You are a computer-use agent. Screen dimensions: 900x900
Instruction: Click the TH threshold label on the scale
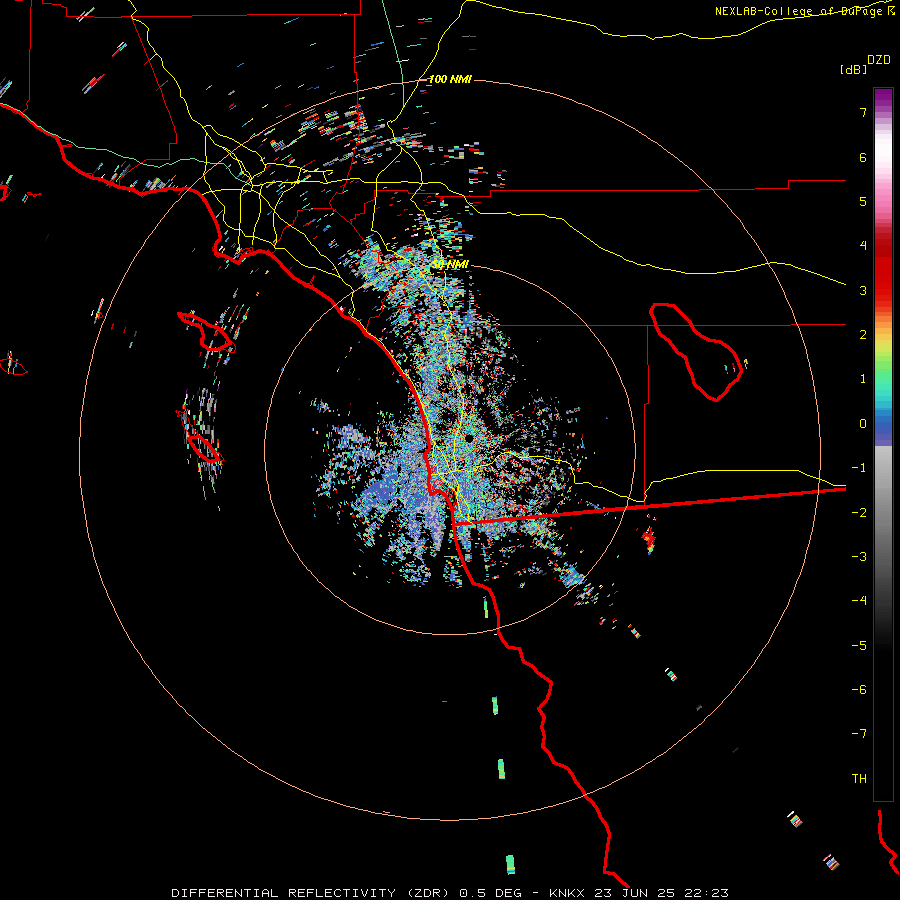click(859, 778)
